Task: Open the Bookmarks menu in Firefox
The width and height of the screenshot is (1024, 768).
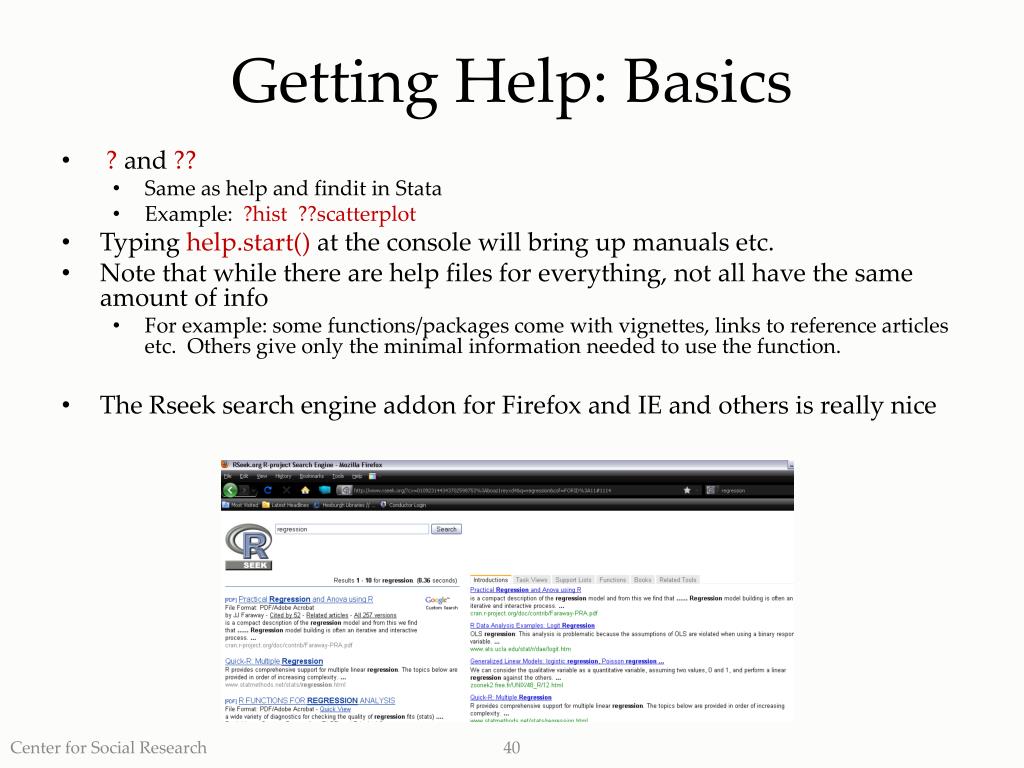Action: point(312,477)
